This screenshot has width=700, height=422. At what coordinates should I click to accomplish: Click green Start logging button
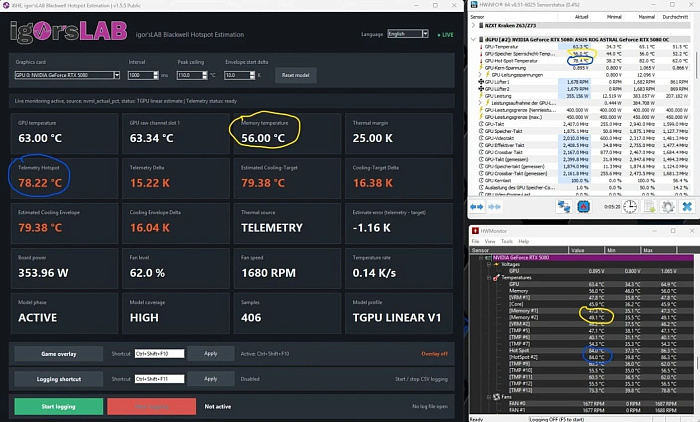(x=59, y=406)
